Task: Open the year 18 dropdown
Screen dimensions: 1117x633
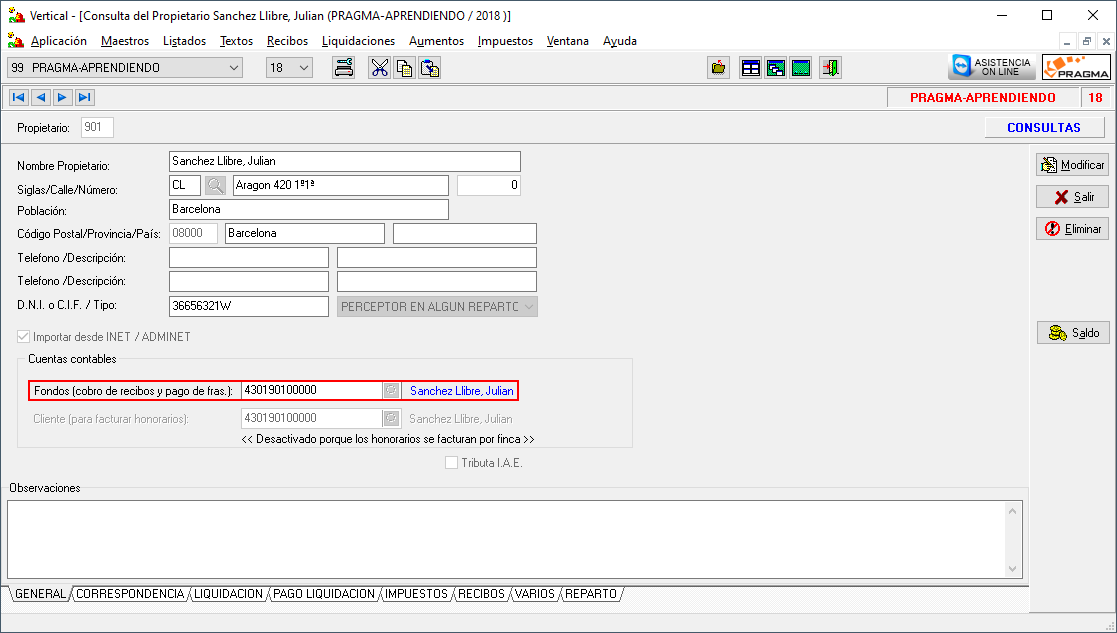Action: tap(304, 68)
